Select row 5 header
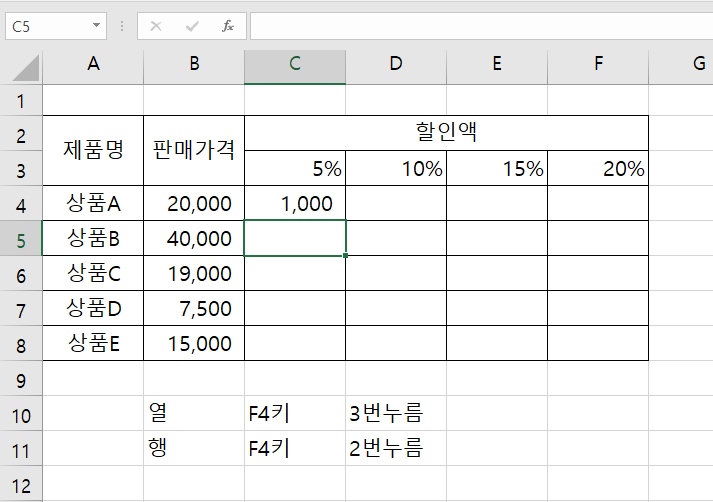This screenshot has height=502, width=713. coord(21,240)
